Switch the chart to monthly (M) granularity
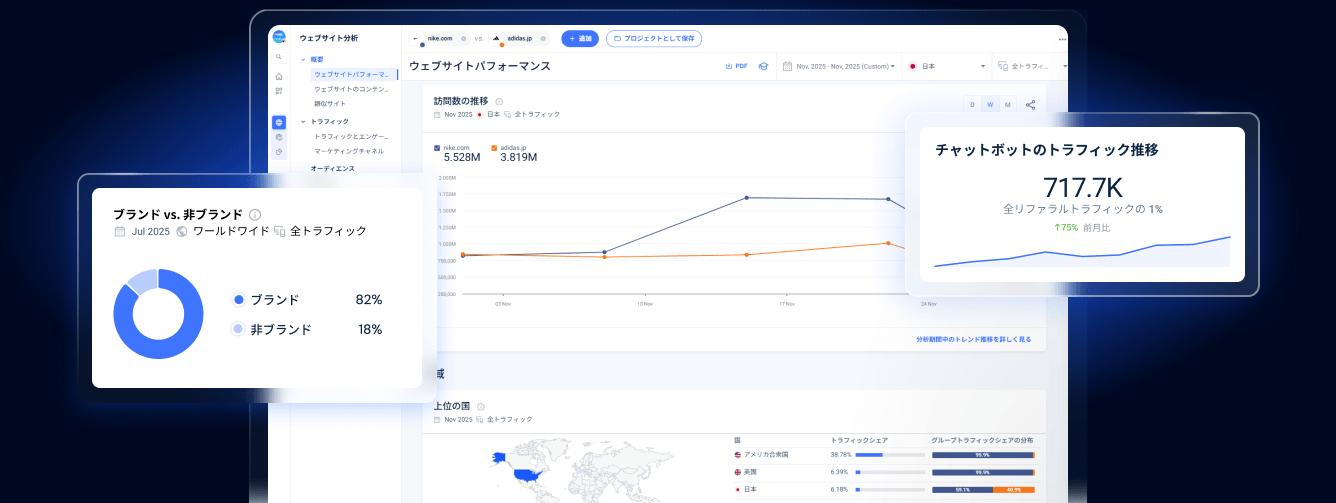This screenshot has height=503, width=1336. 1007,104
